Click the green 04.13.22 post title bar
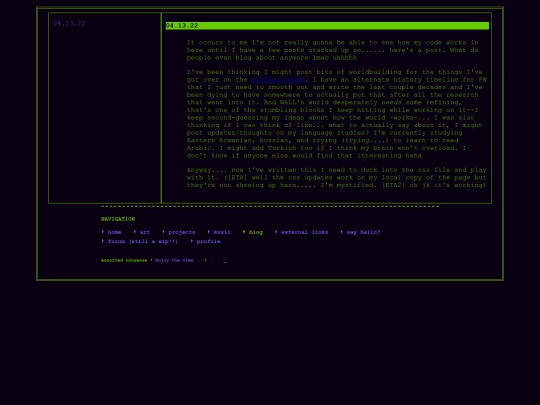 tap(327, 25)
